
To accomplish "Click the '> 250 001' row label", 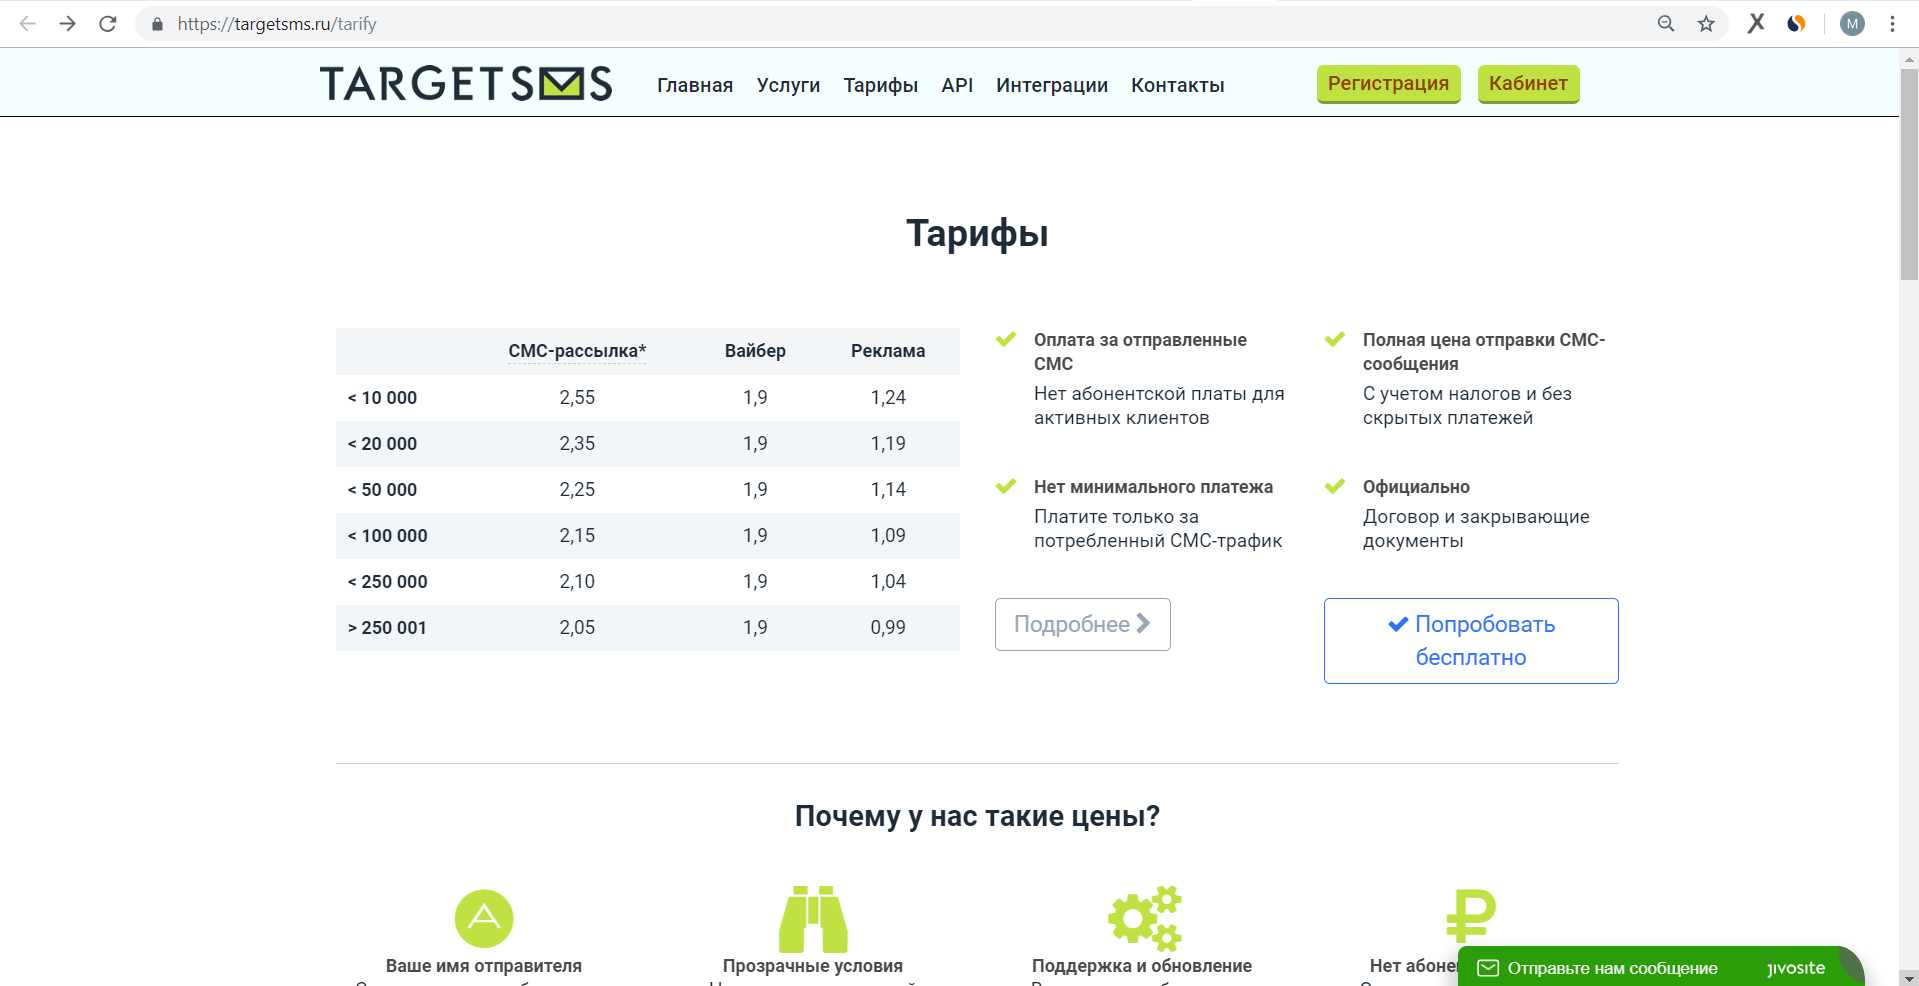I will 387,628.
